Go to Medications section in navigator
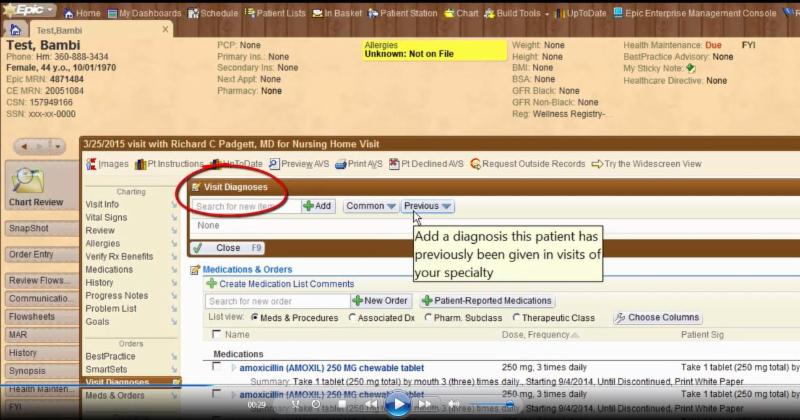Viewport: 800px width, 420px height. [109, 269]
